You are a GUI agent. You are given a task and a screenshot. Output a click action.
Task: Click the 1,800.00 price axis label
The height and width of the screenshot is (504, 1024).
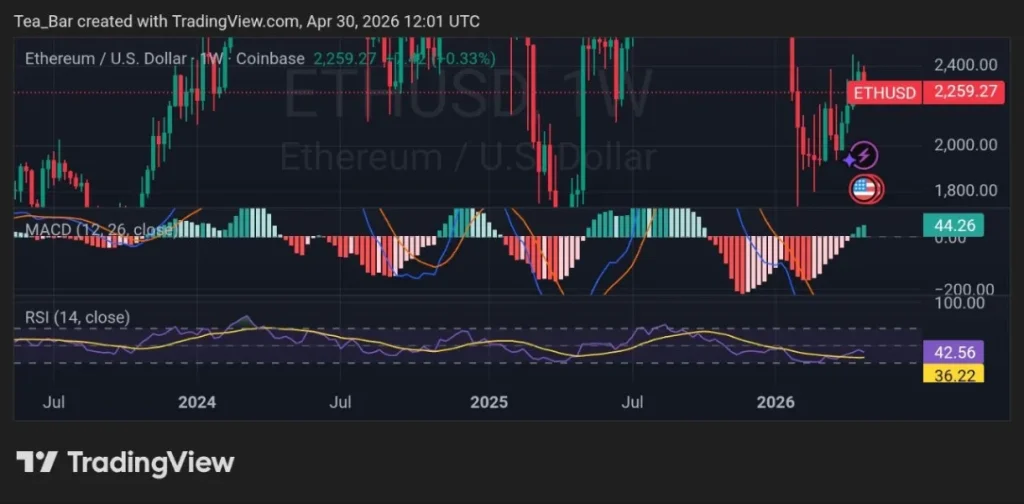966,190
